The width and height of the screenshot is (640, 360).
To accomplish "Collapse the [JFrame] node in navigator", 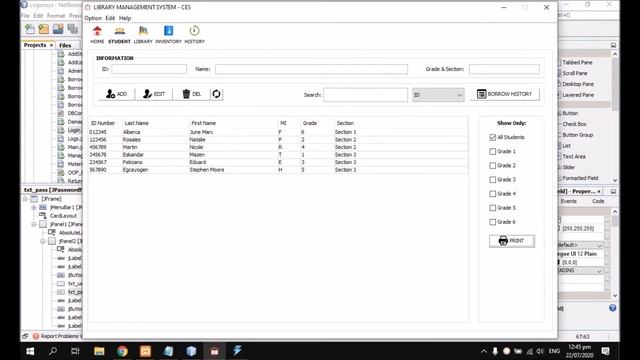I will pos(25,199).
